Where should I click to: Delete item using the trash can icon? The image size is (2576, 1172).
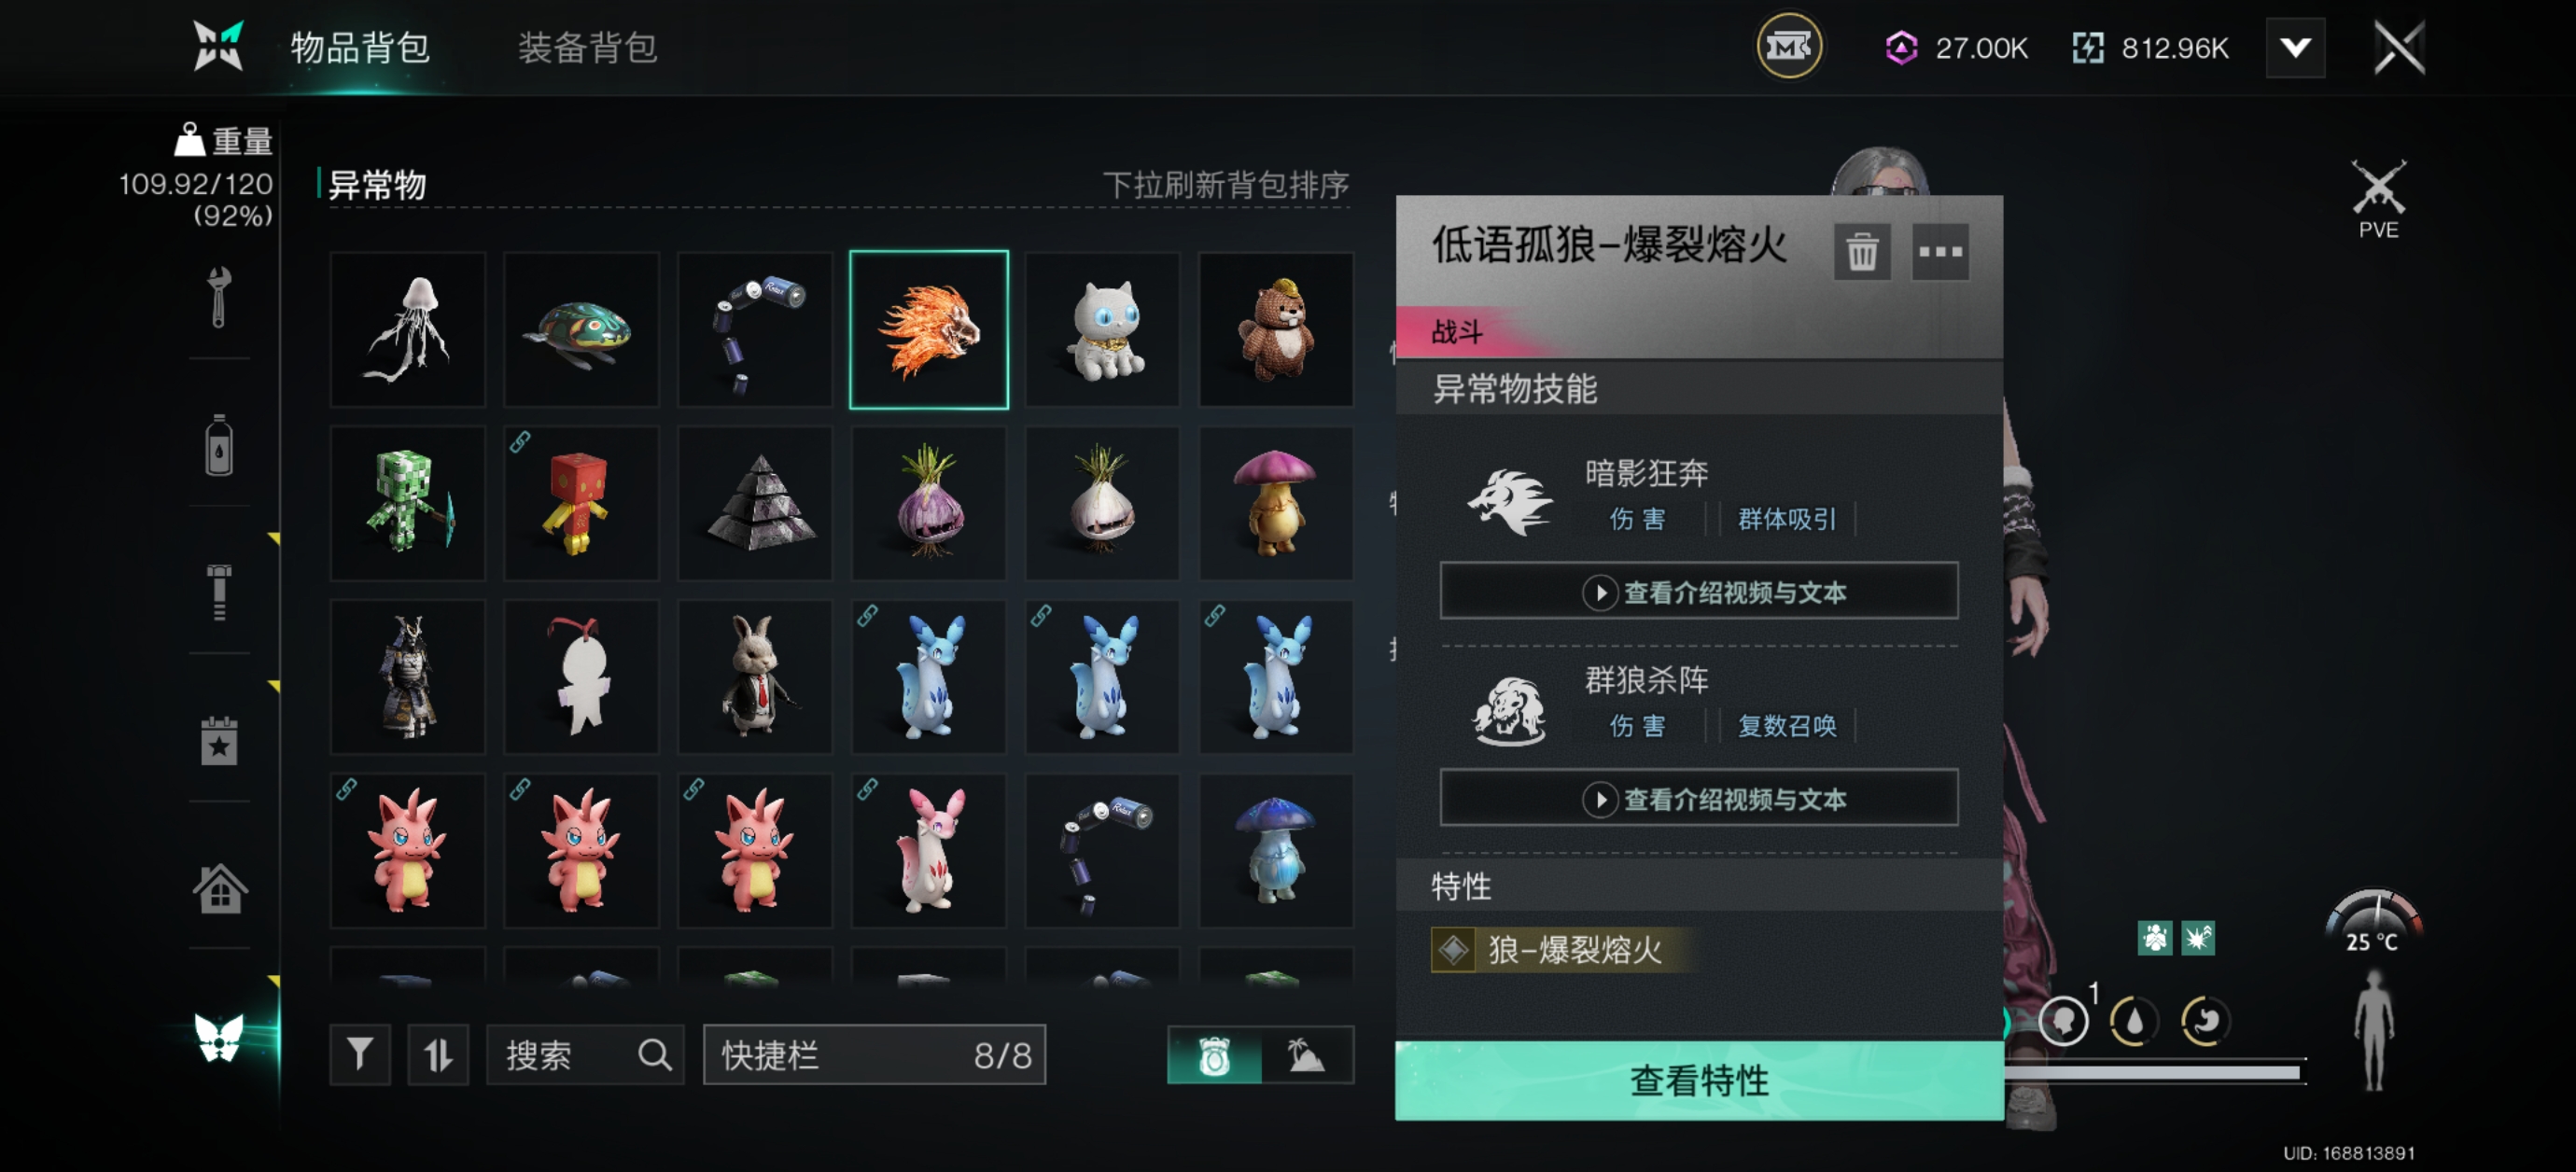click(x=1861, y=251)
